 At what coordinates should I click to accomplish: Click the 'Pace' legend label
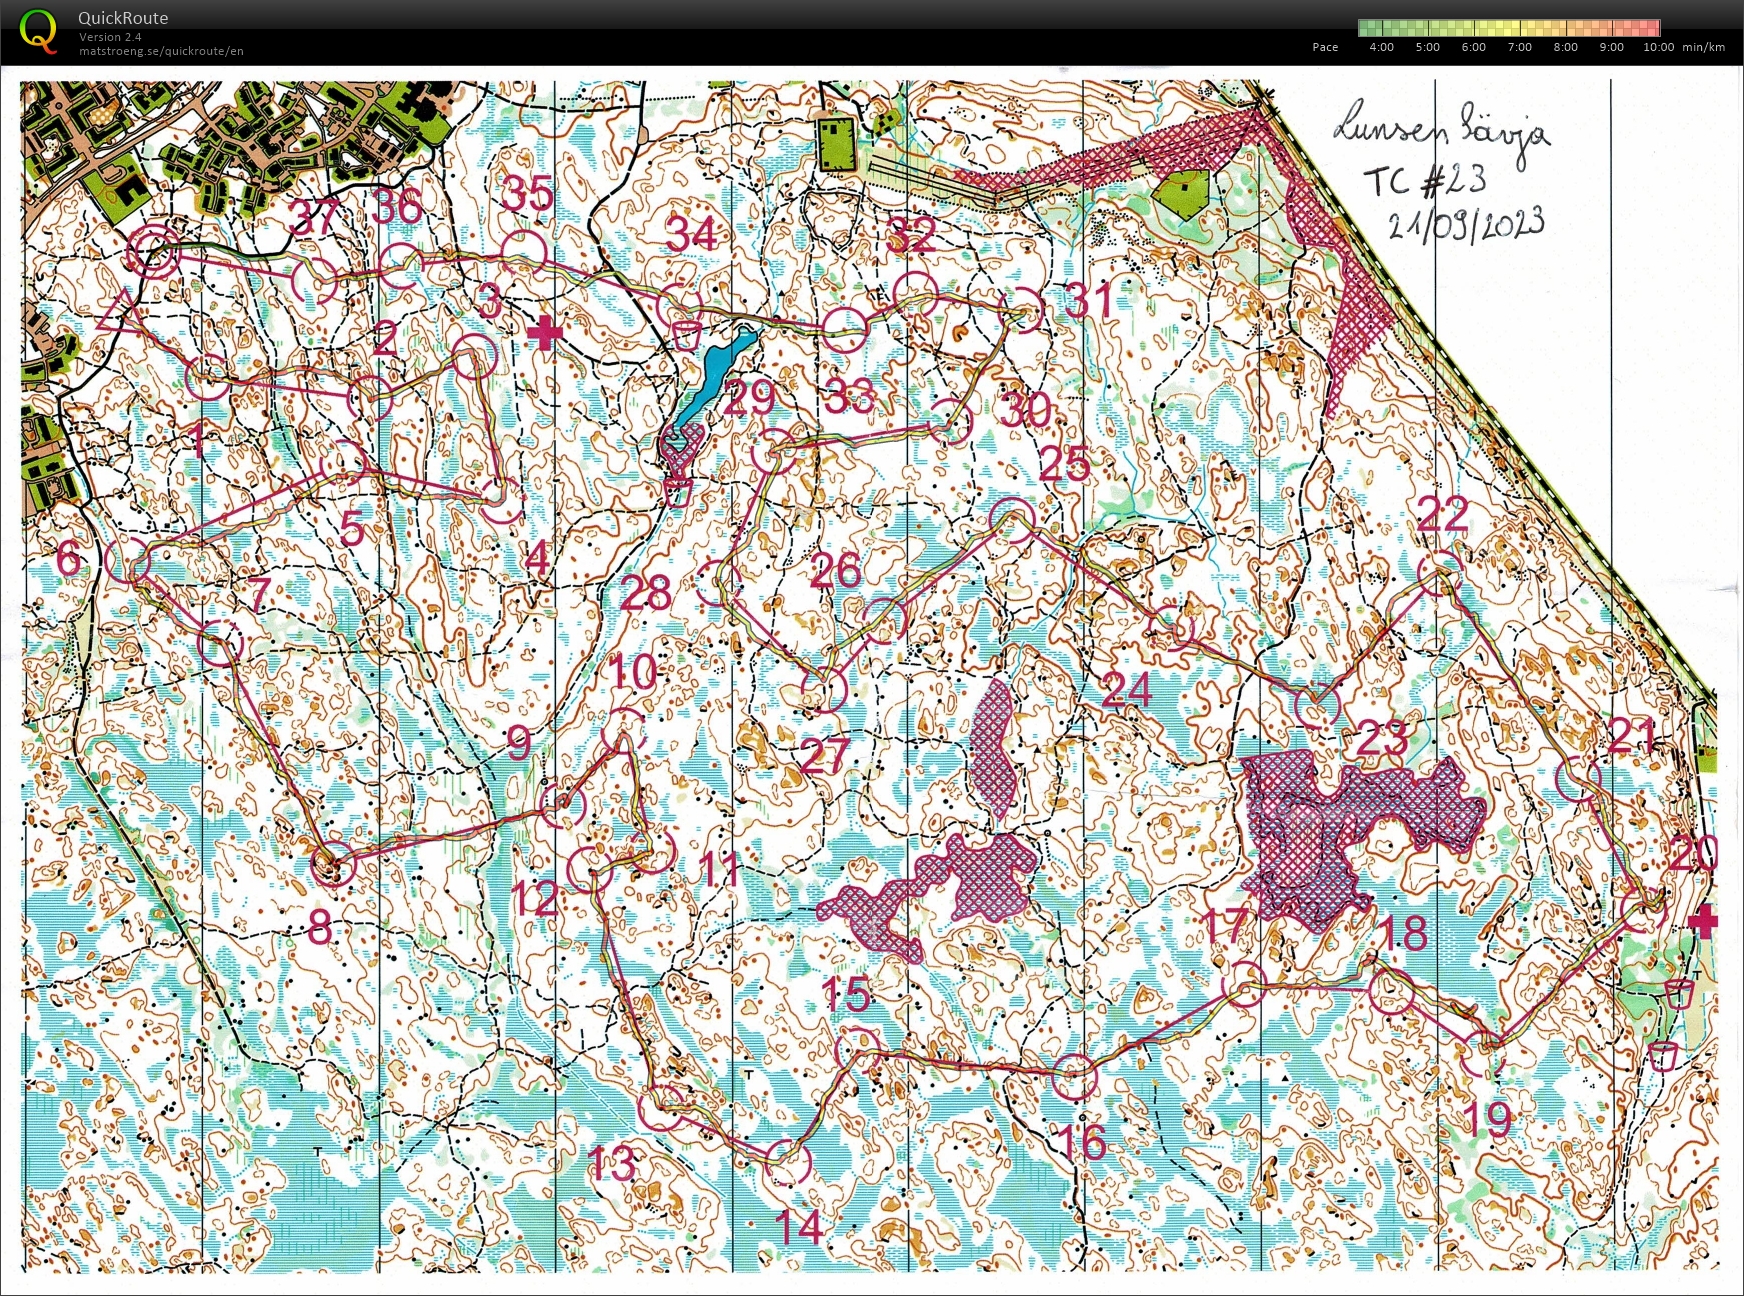1324,47
